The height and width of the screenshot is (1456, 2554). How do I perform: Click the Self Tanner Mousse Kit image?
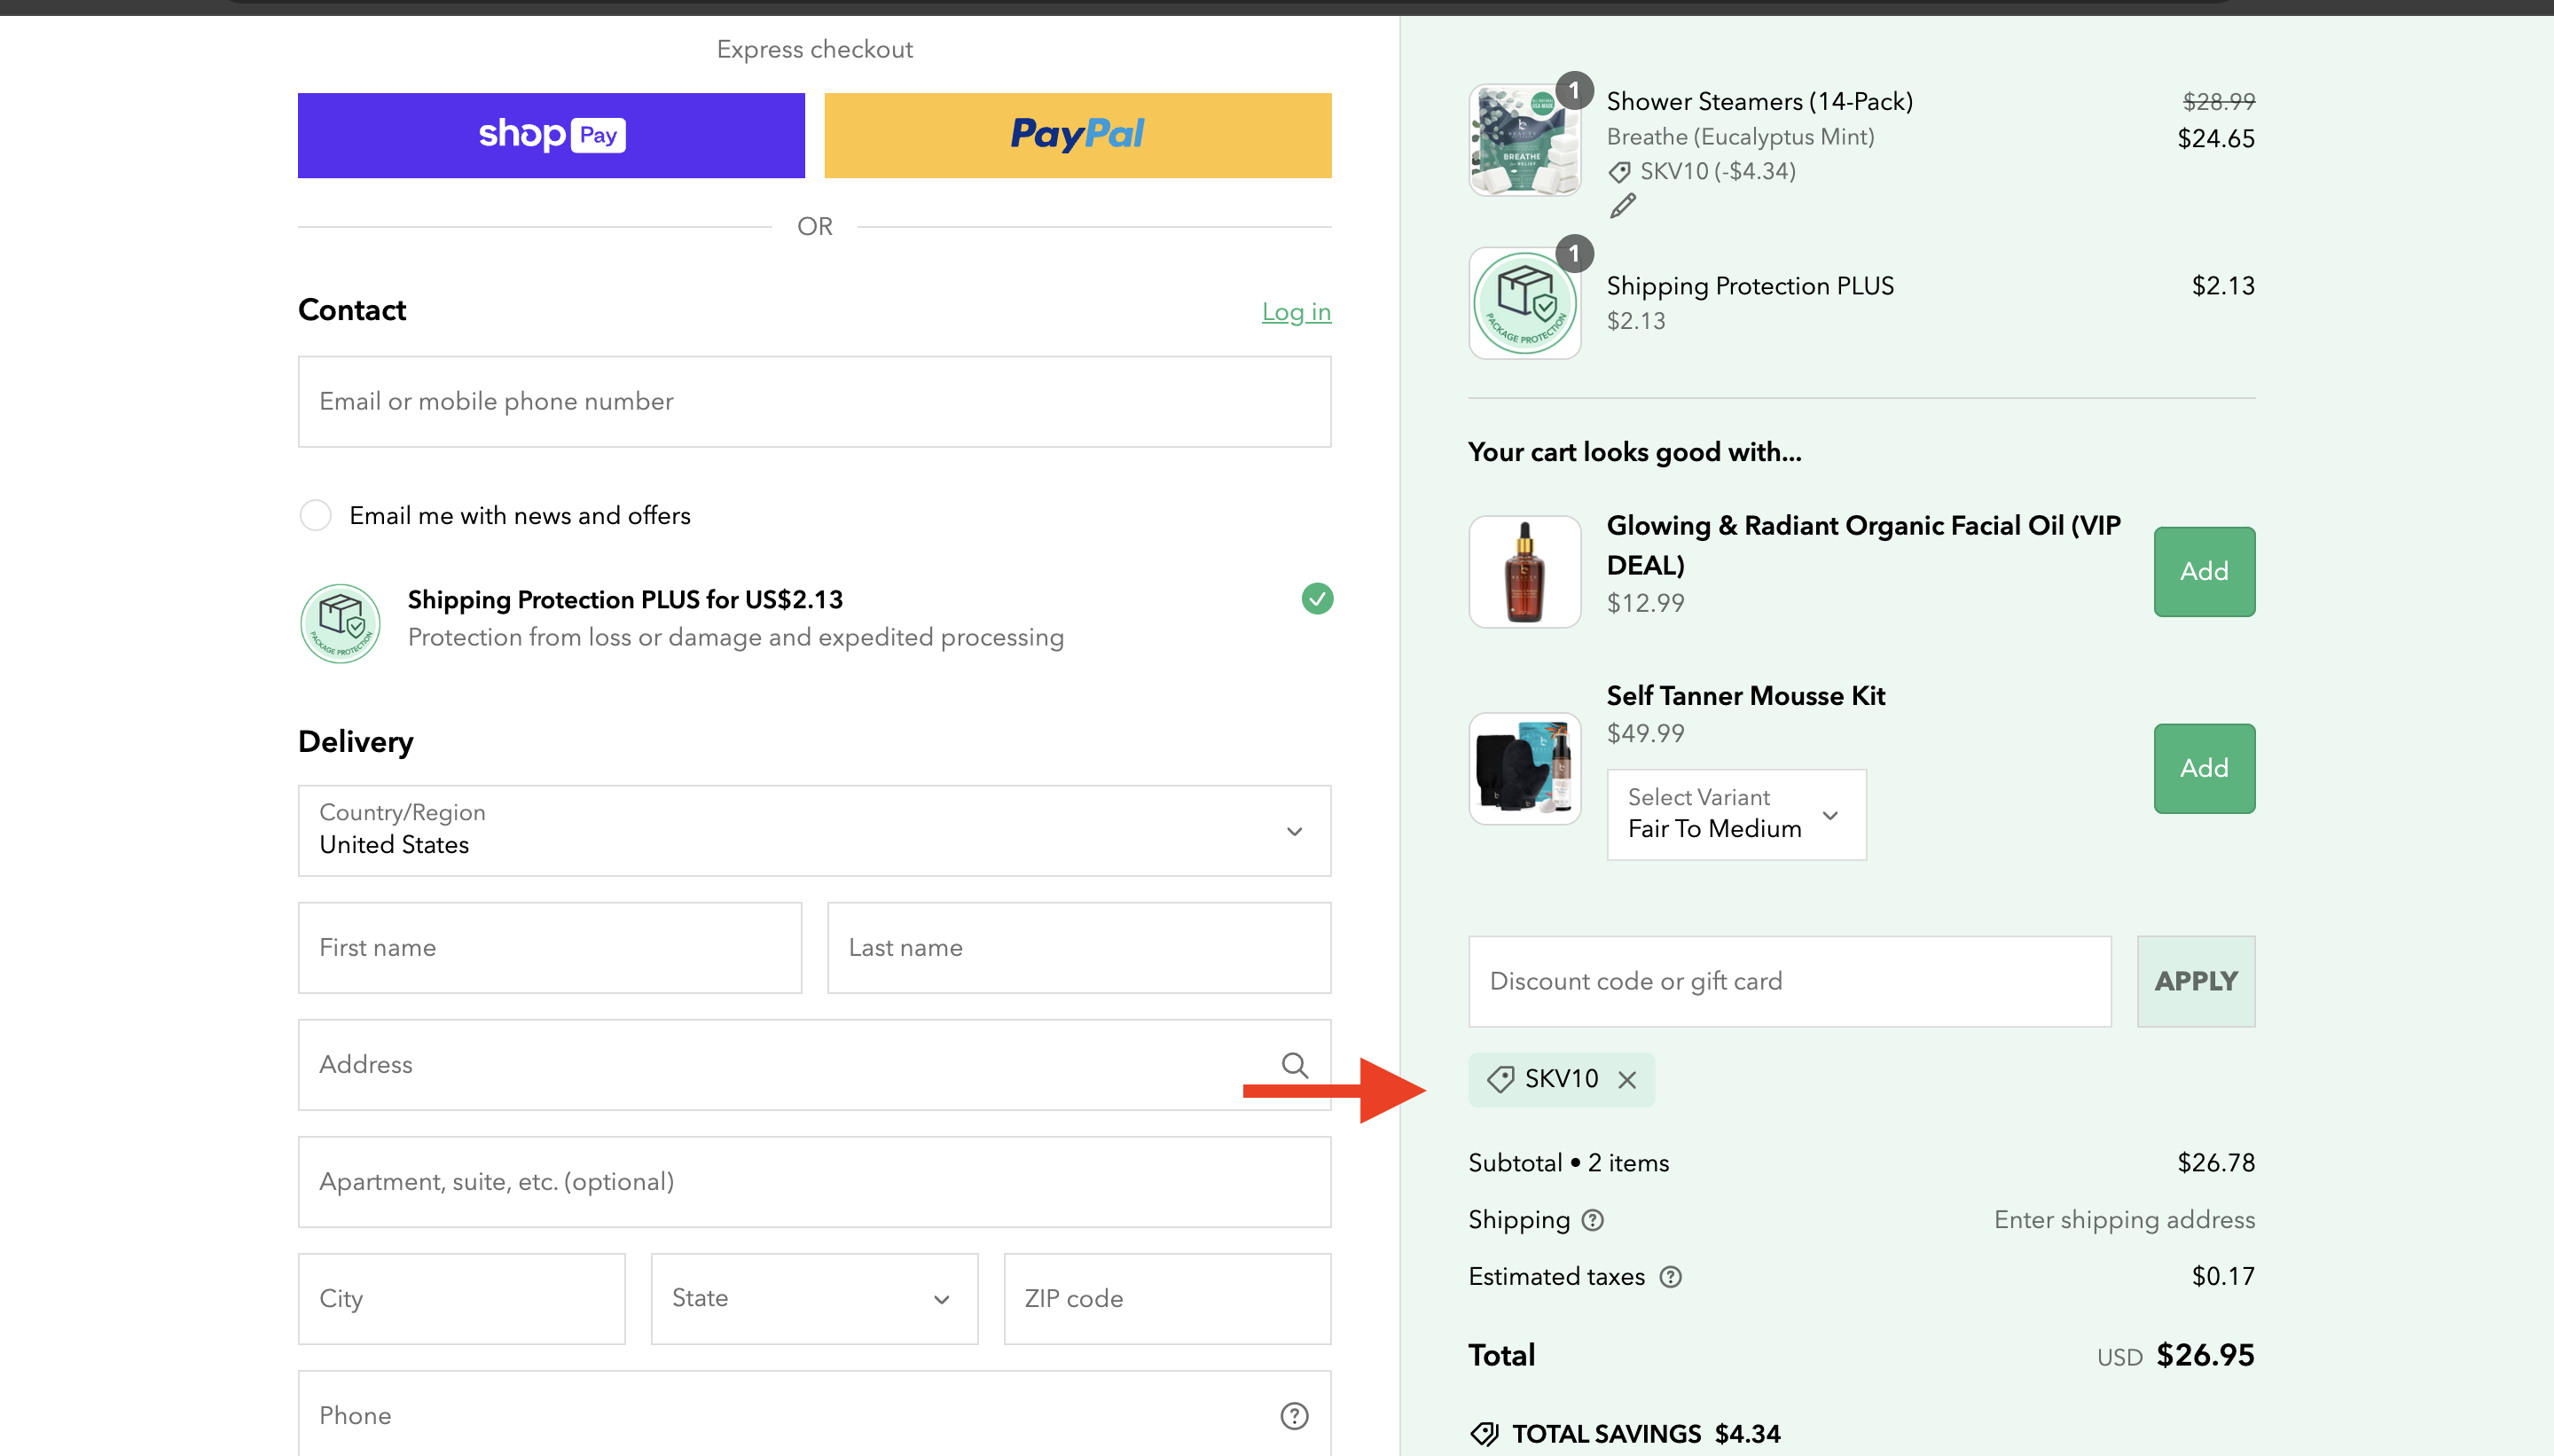click(1523, 768)
